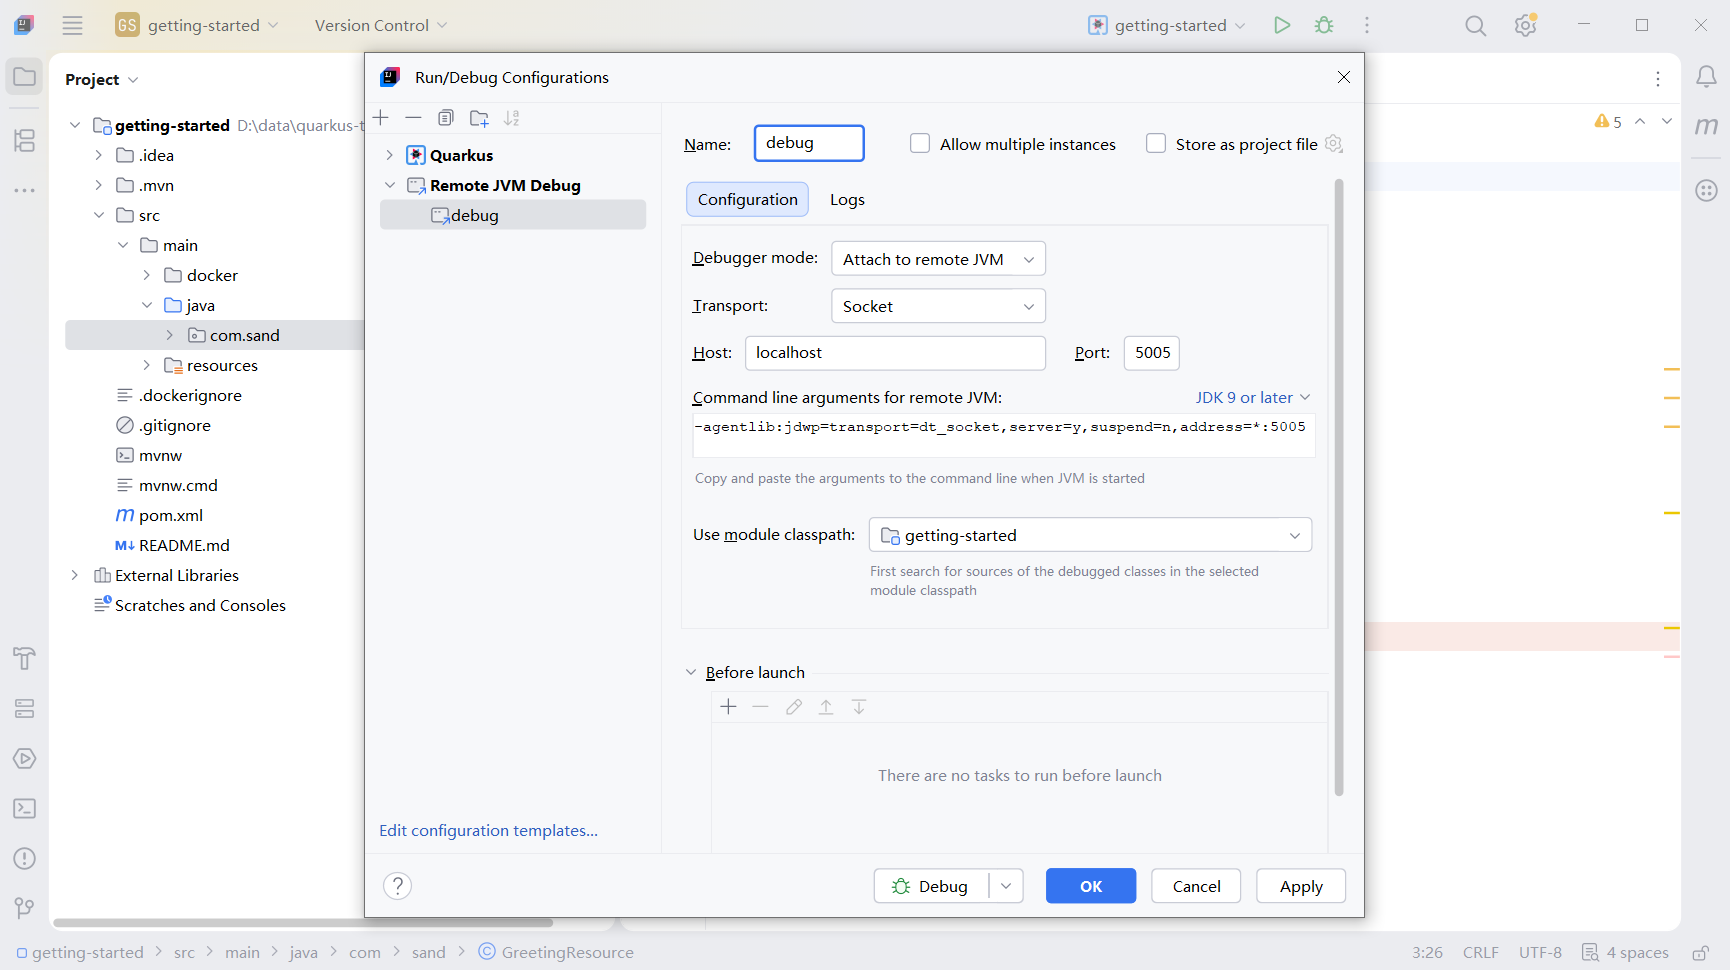This screenshot has height=970, width=1730.
Task: Open Structure tool window icon
Action: 24,140
